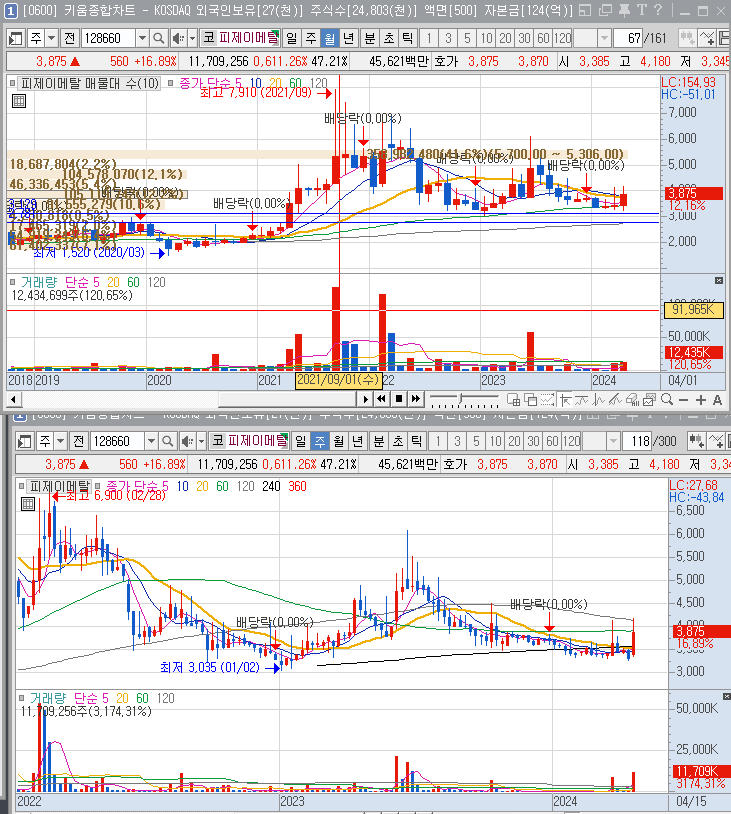Click the scrollbar left arrow under monthly chart

point(13,399)
